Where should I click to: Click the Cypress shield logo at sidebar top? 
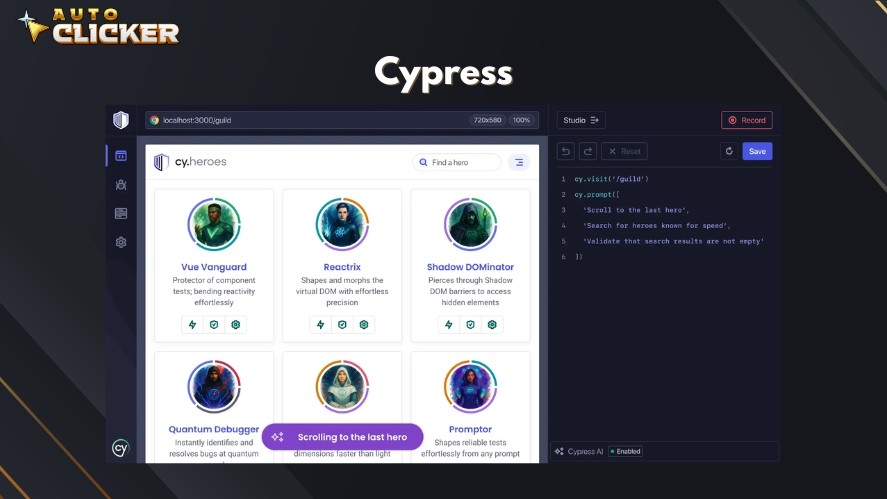(120, 120)
